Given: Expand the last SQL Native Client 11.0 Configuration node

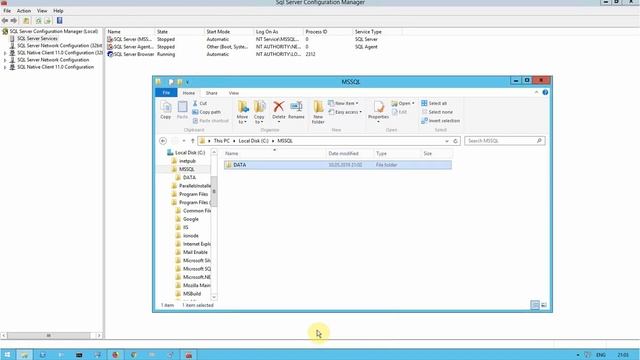Looking at the screenshot, I should pos(5,67).
